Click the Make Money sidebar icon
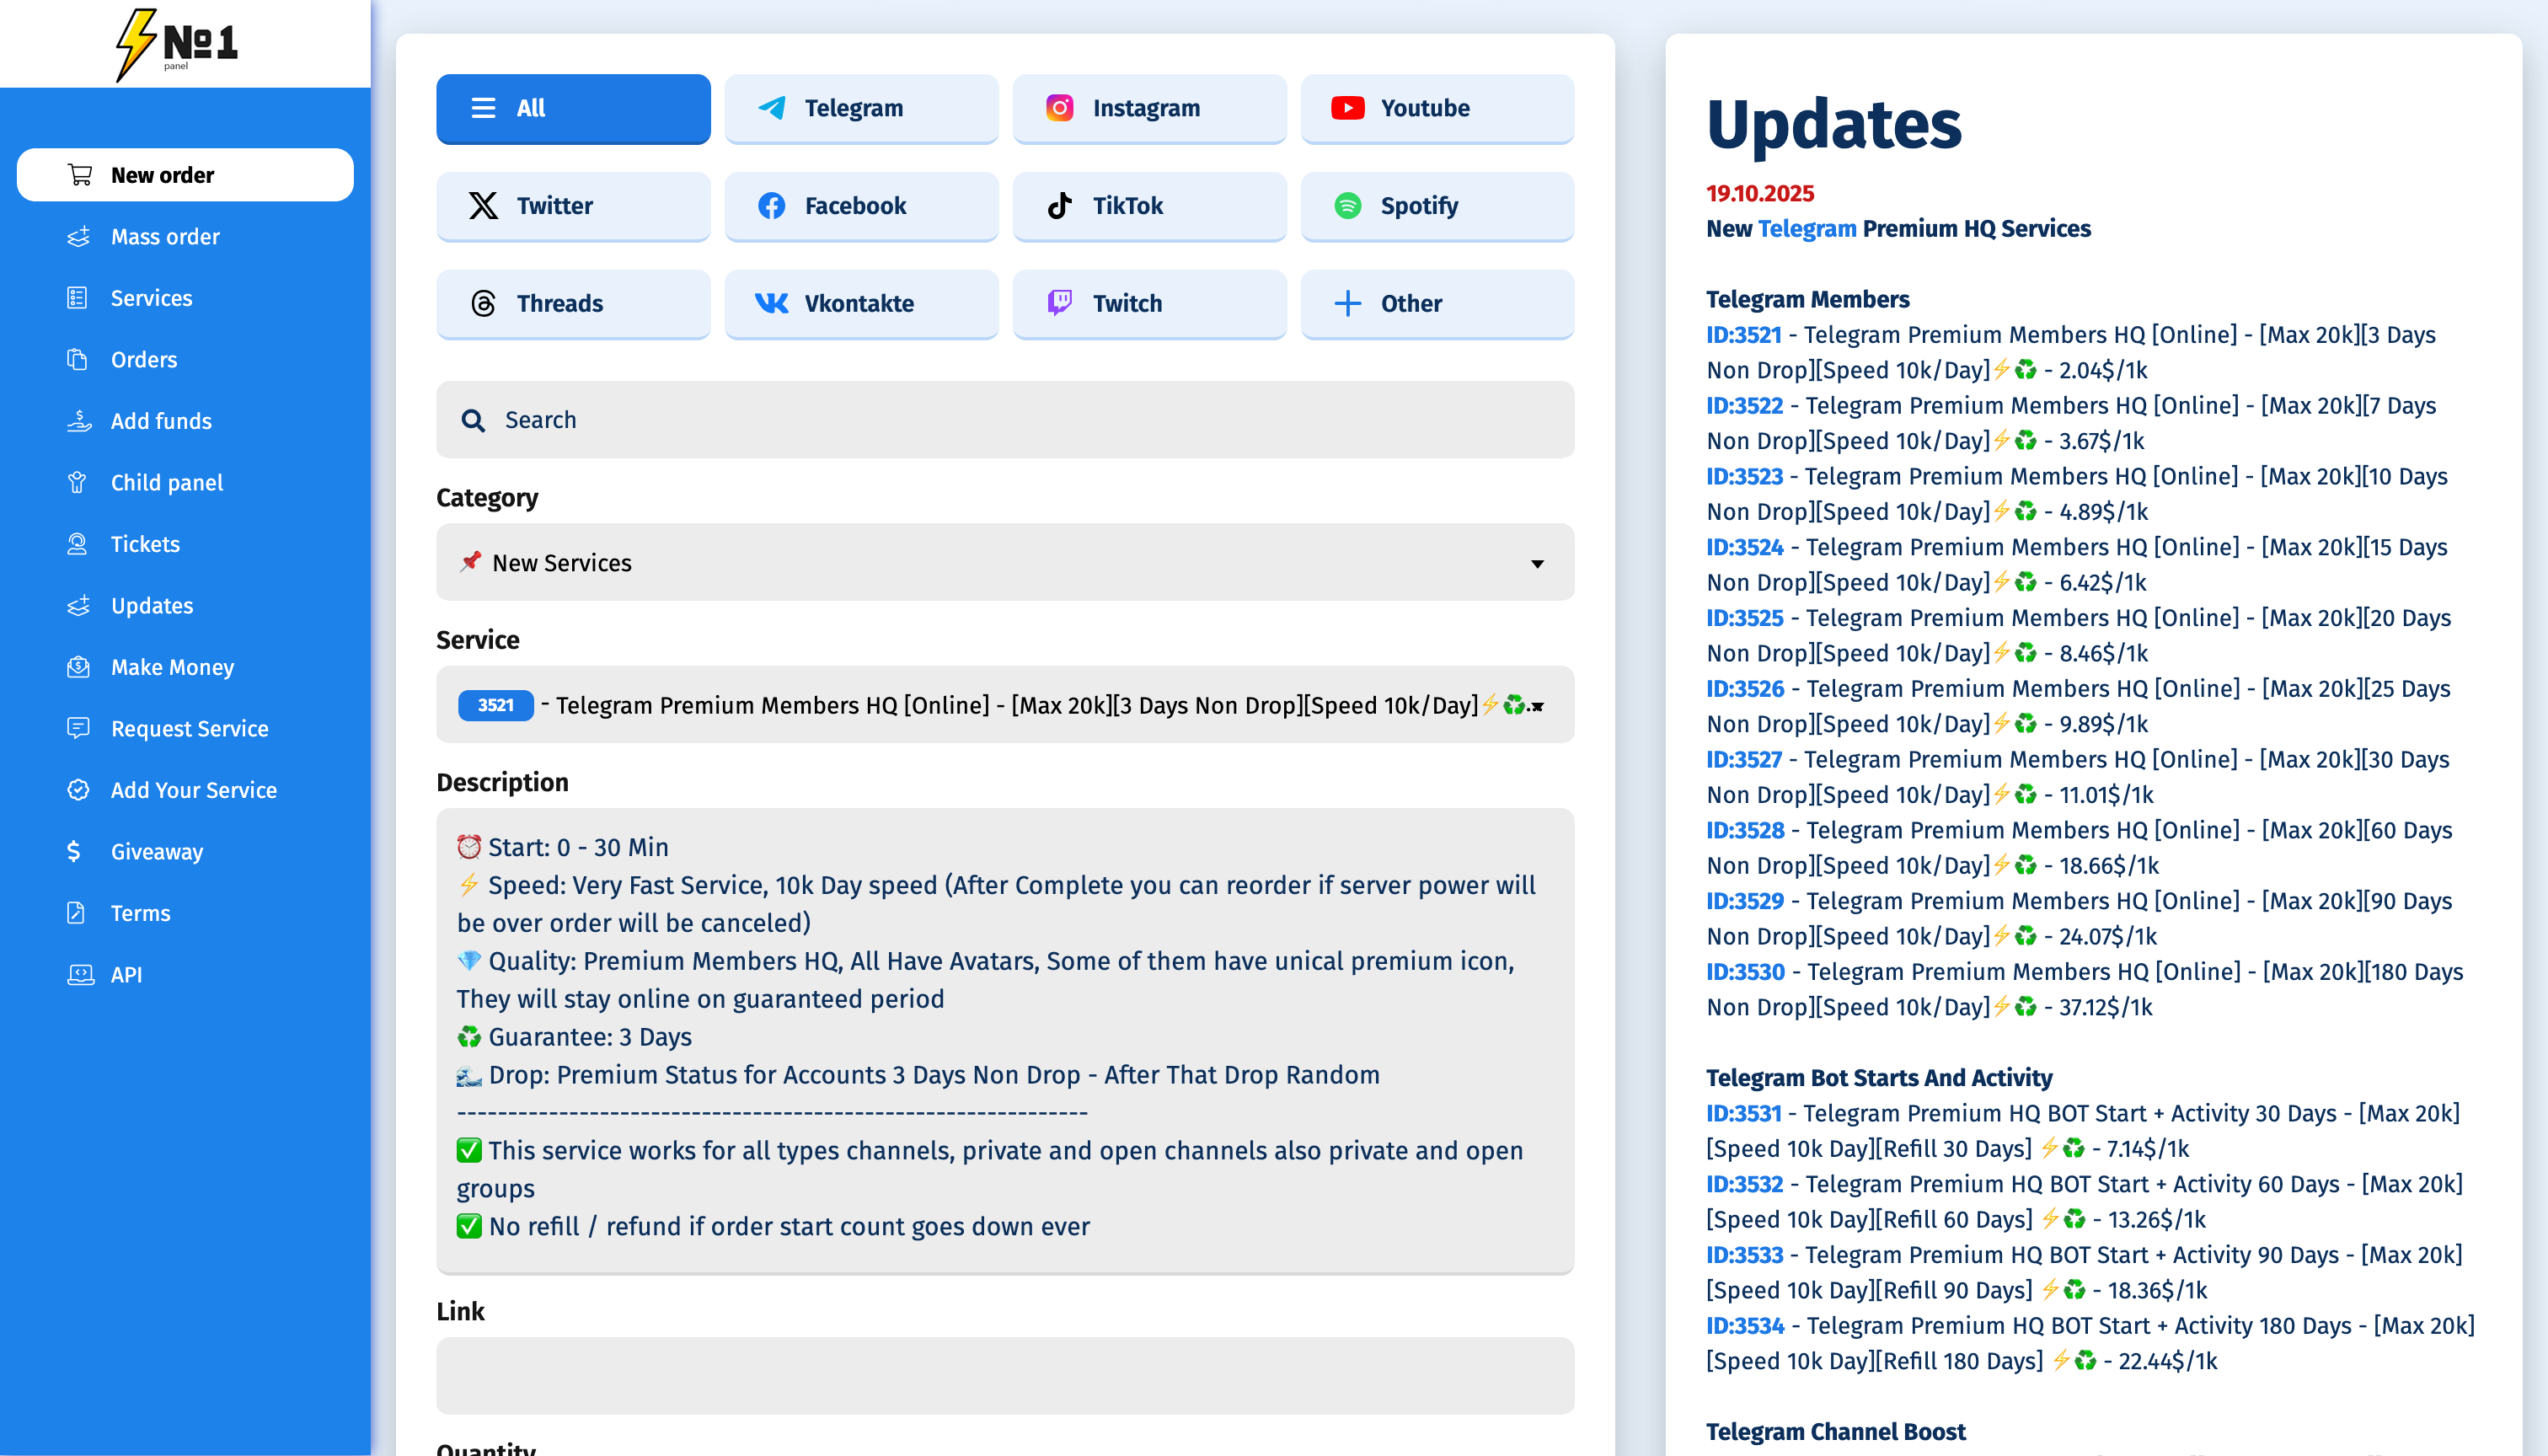The height and width of the screenshot is (1456, 2548). (x=79, y=667)
